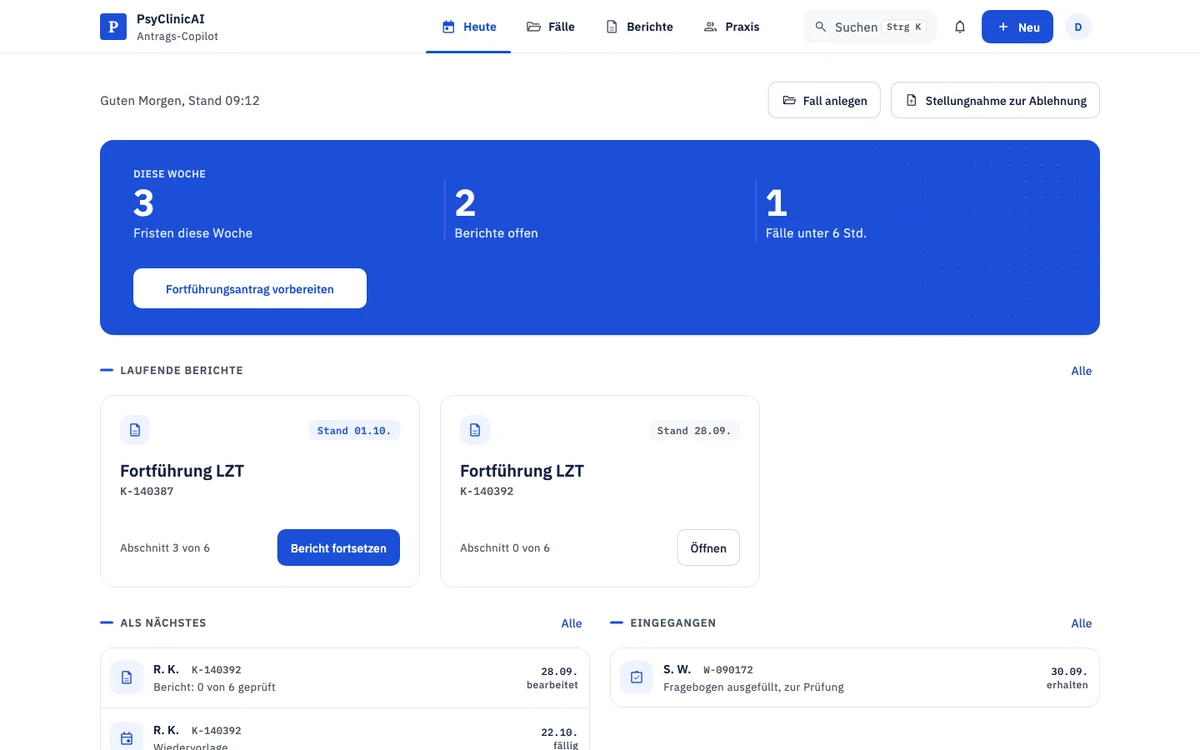This screenshot has height=750, width=1200.
Task: Show all under Als Nächstes
Action: tap(571, 623)
